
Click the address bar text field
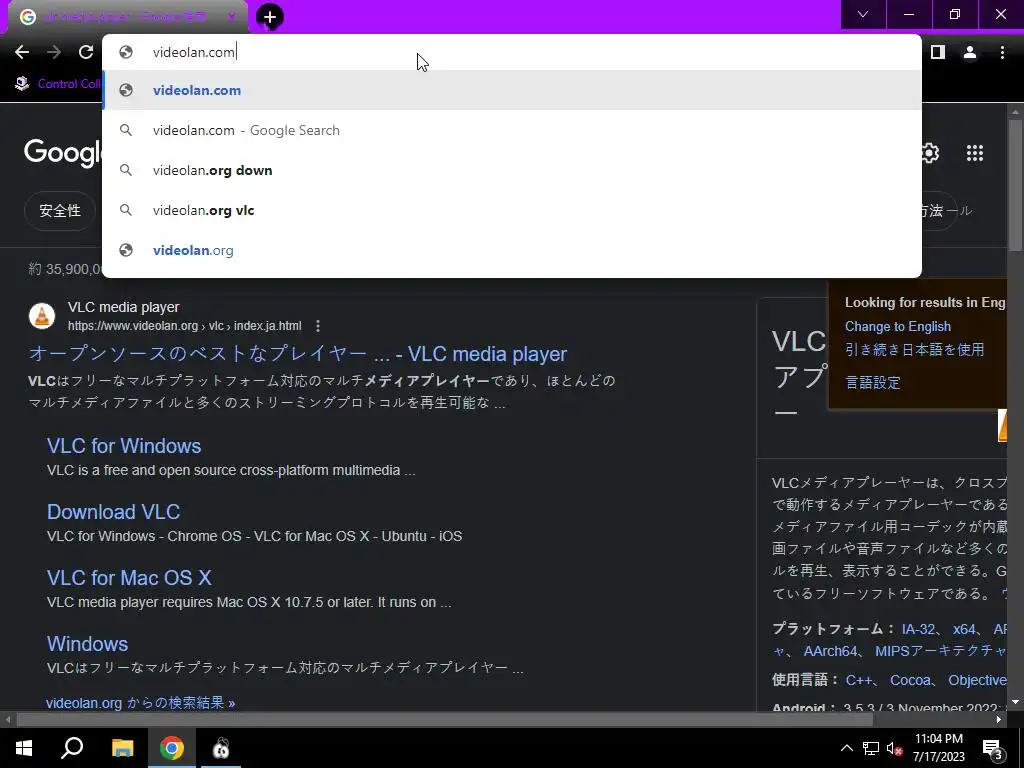[x=512, y=52]
